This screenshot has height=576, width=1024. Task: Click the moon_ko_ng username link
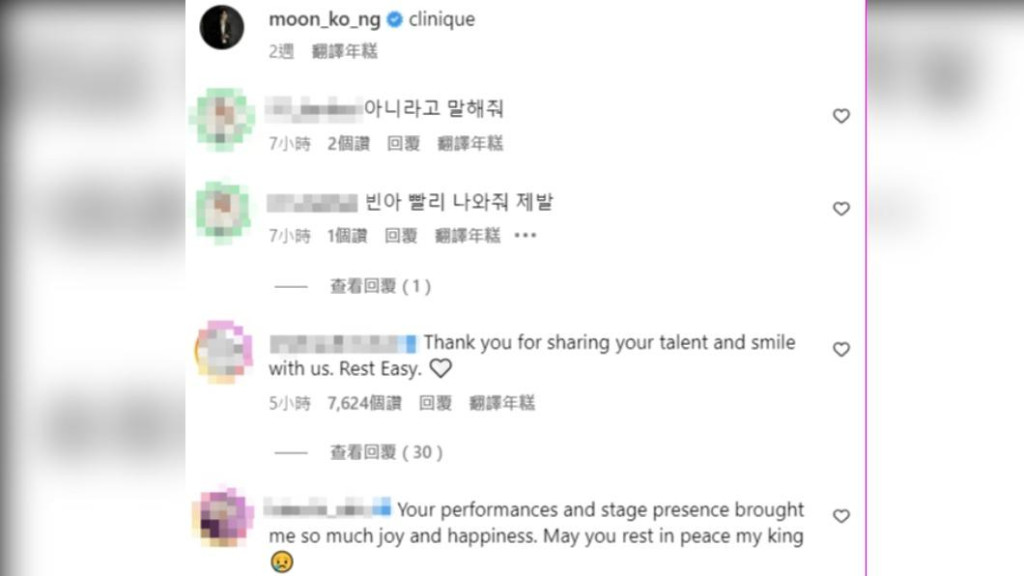pos(324,19)
